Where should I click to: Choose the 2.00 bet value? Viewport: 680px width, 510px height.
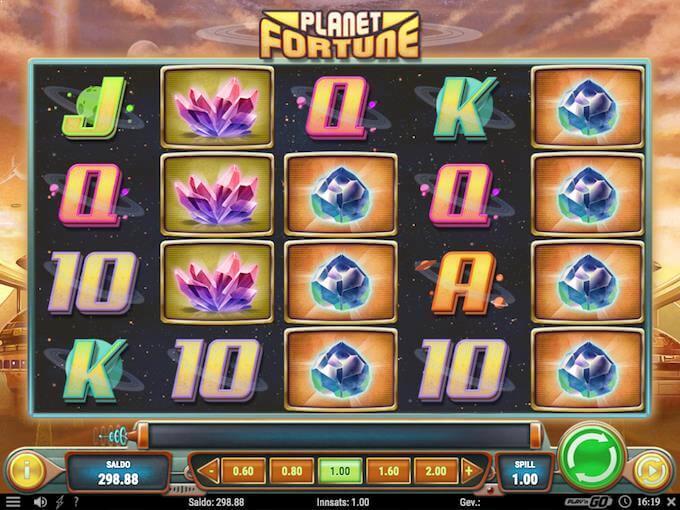click(436, 471)
